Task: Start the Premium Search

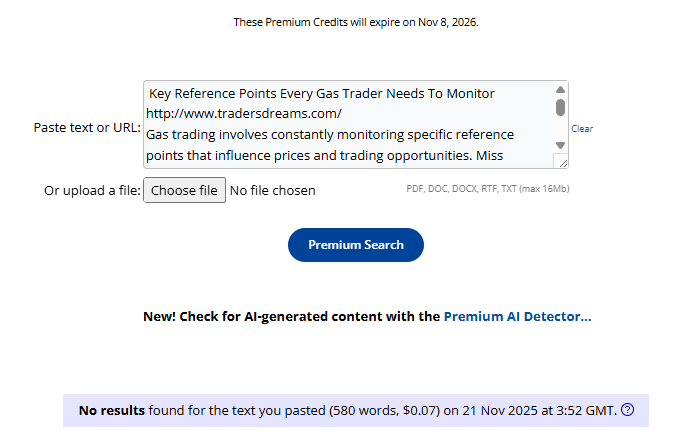Action: click(355, 245)
